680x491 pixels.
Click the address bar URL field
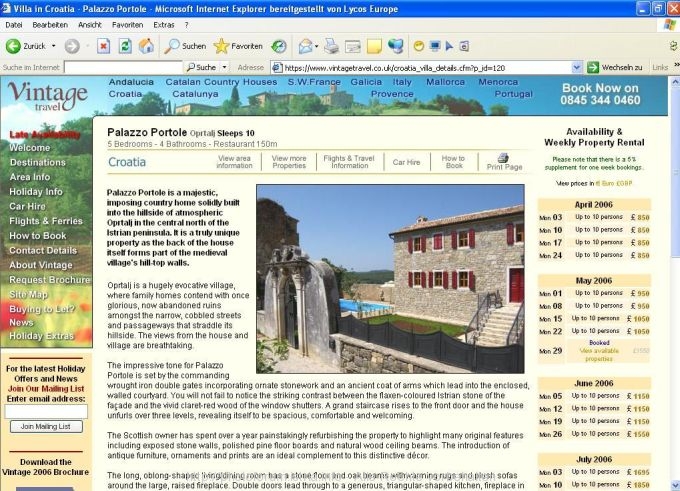(427, 67)
